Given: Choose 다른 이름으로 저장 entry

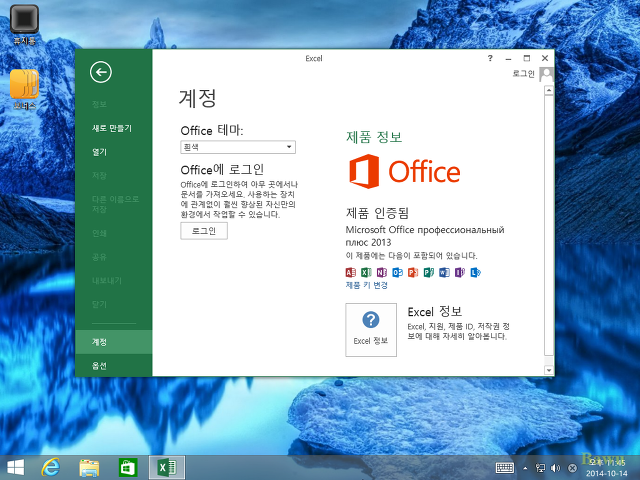Looking at the screenshot, I should tap(115, 204).
